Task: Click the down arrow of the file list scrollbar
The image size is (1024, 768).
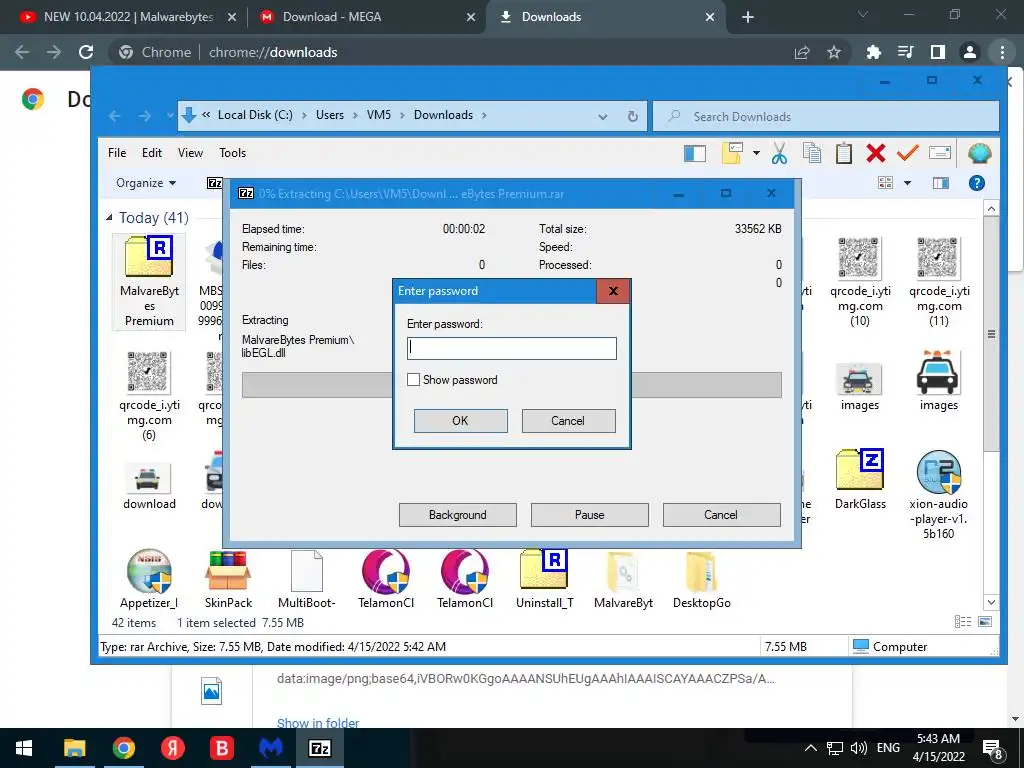Action: [x=991, y=602]
